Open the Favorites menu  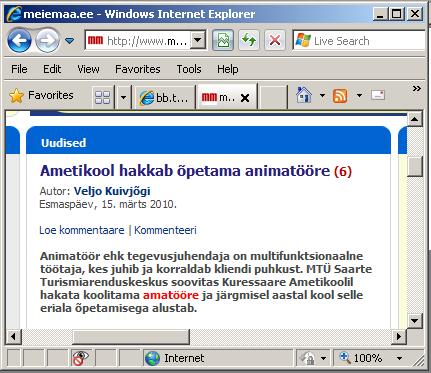[138, 69]
